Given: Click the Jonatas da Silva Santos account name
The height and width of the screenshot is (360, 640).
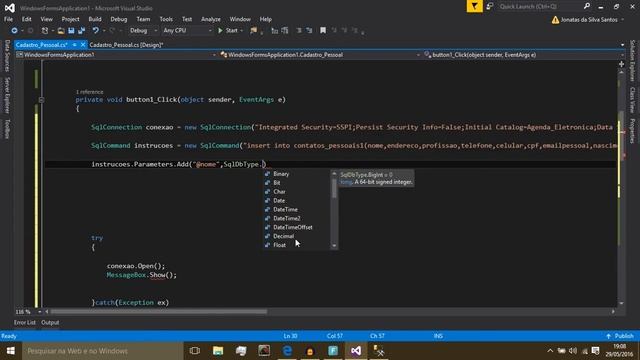Looking at the screenshot, I should pyautogui.click(x=589, y=20).
